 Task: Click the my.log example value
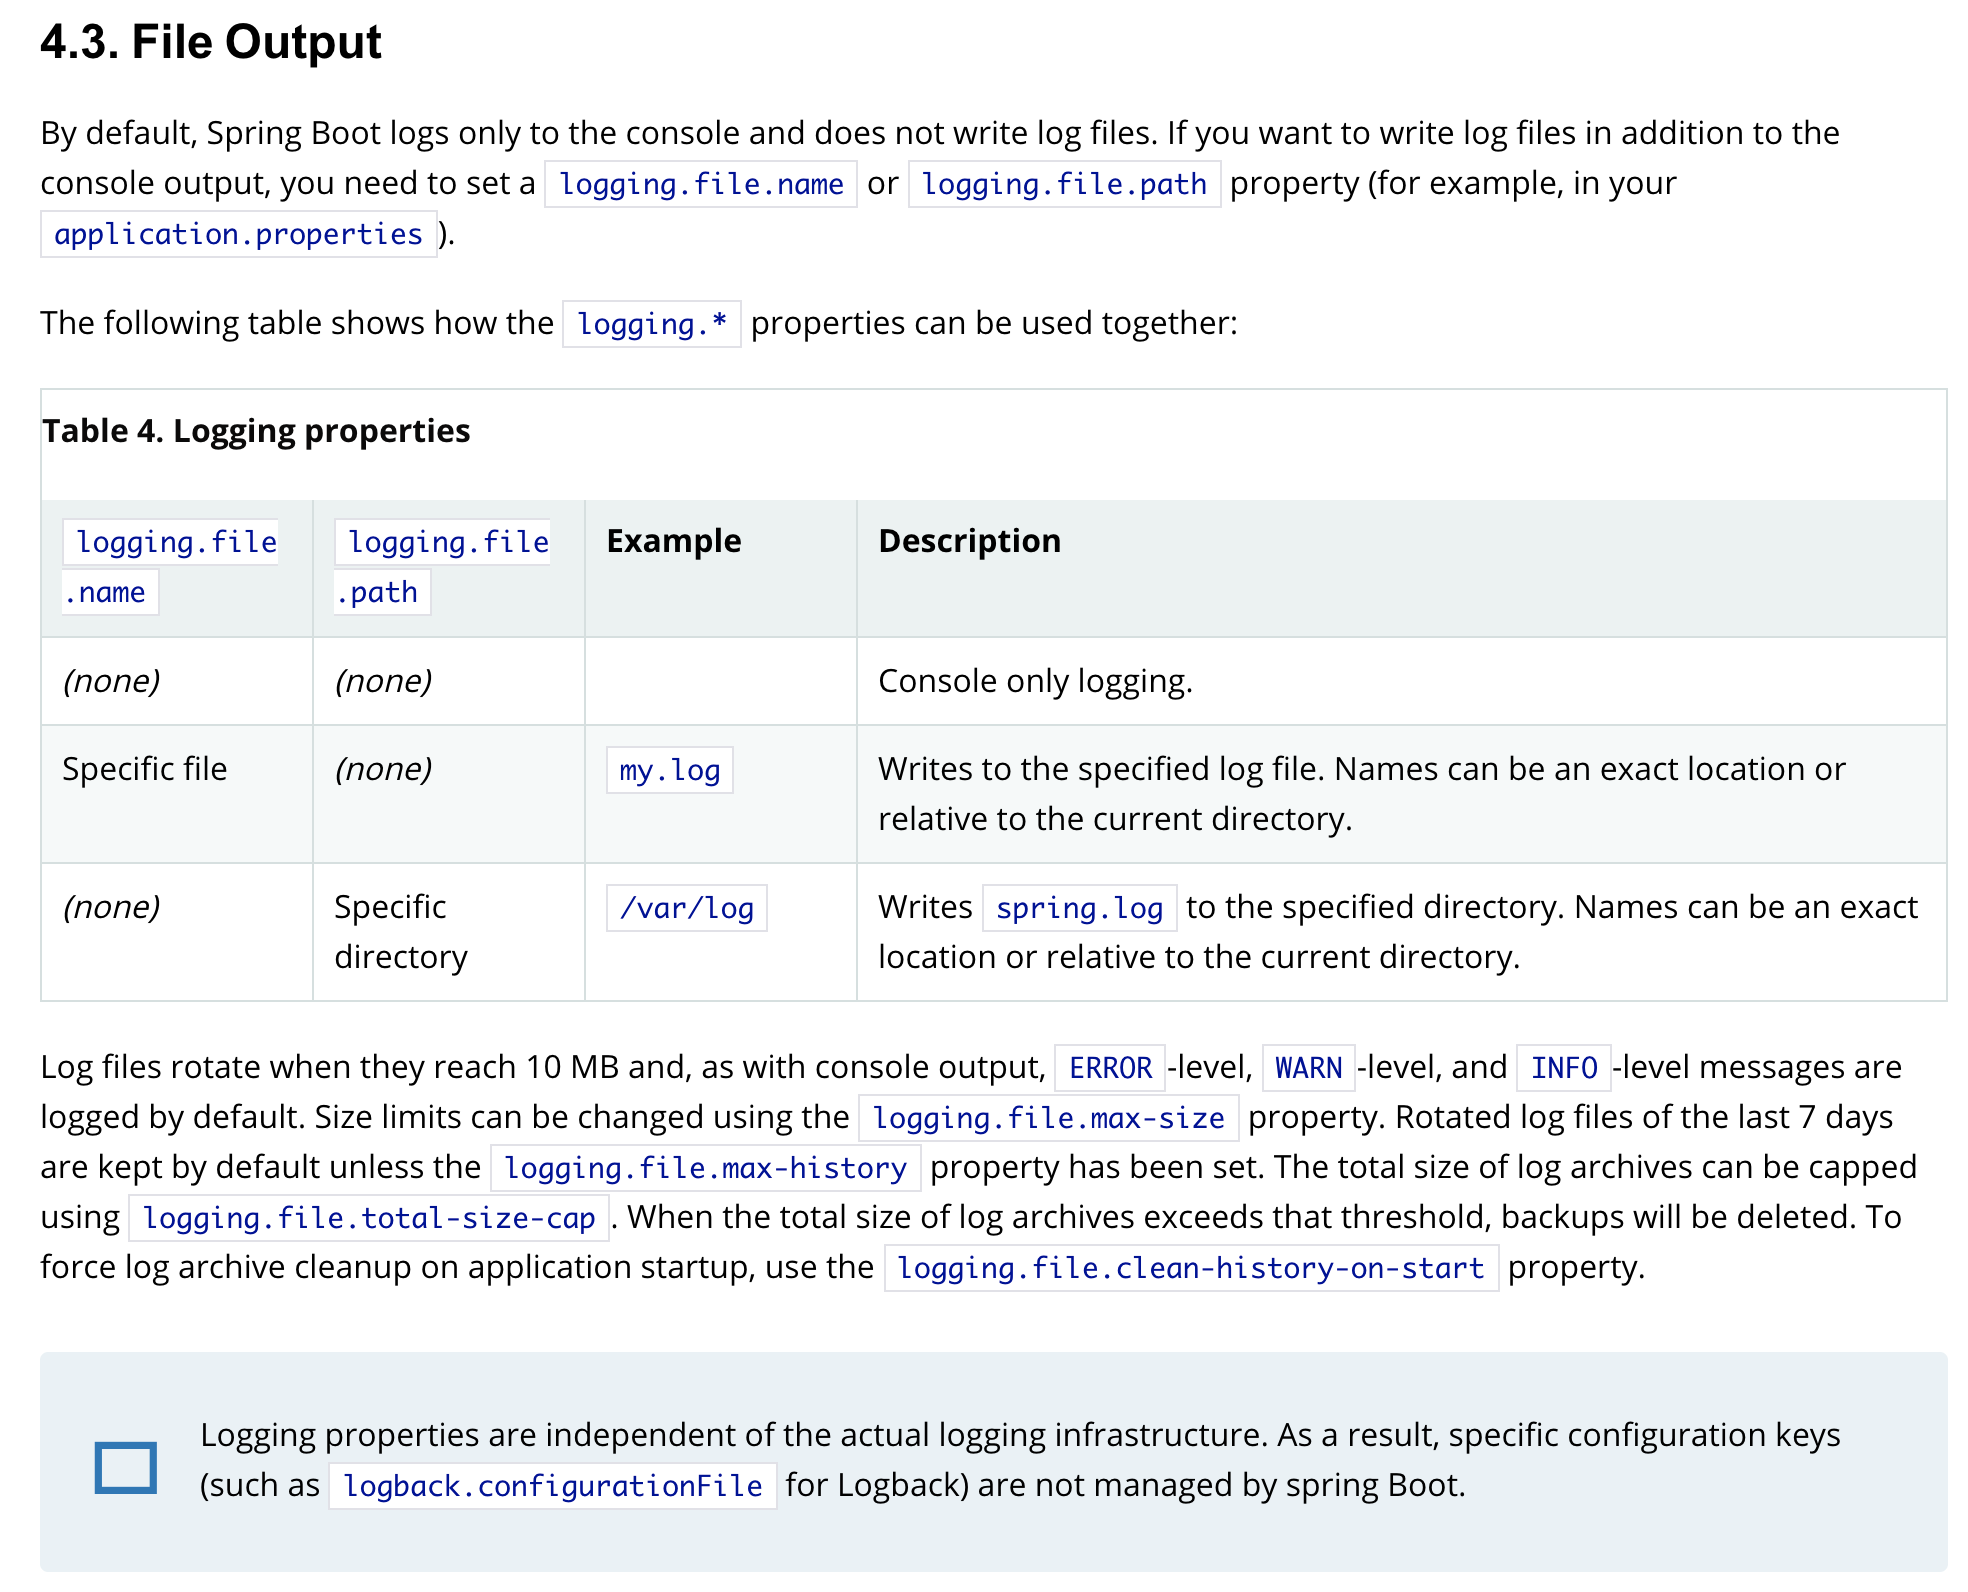(669, 770)
